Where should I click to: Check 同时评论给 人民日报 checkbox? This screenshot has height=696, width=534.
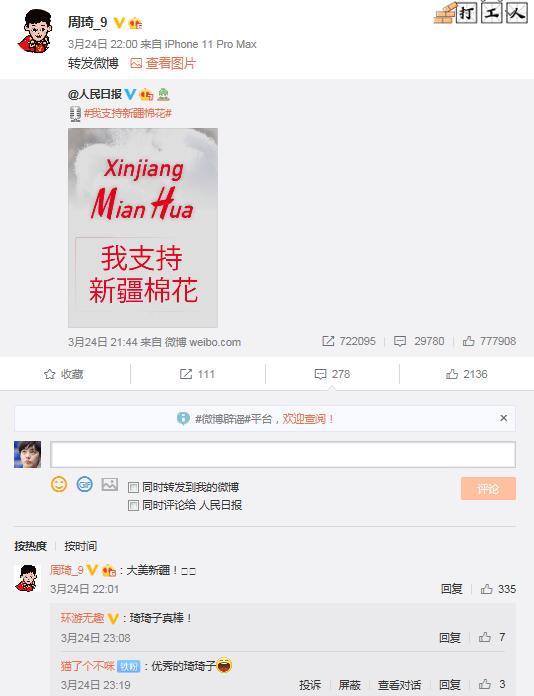pos(133,505)
